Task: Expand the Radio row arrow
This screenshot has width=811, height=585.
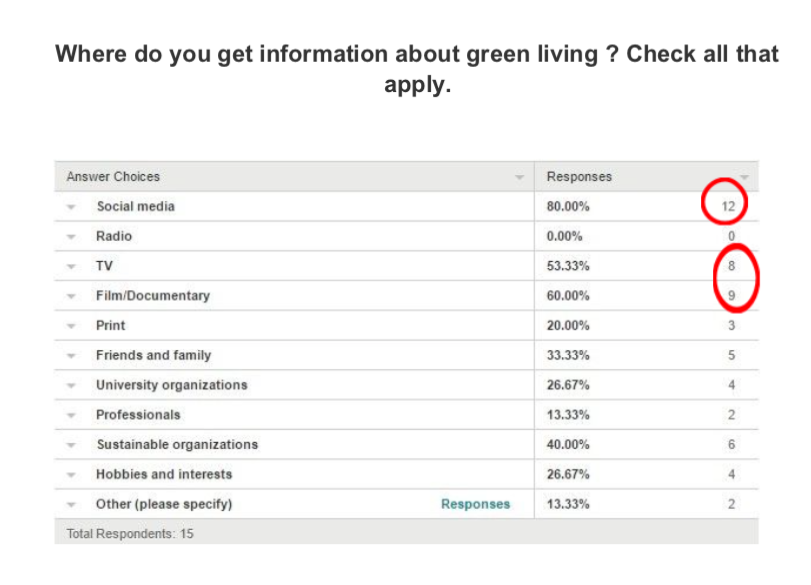Action: pyautogui.click(x=71, y=237)
